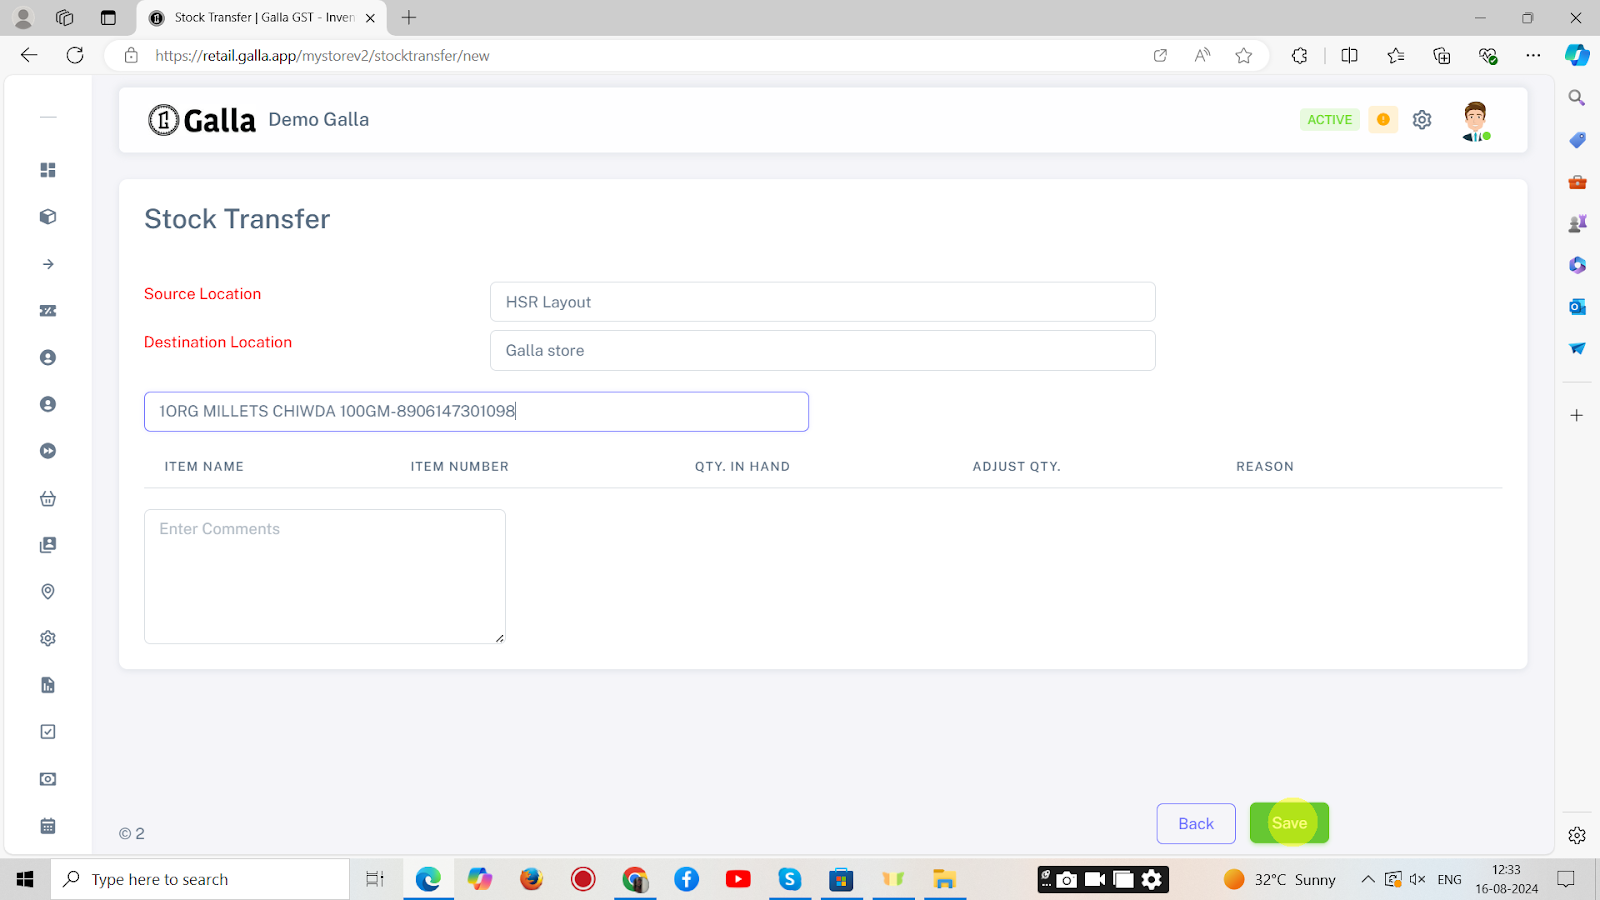
Task: Open the fast-forward circle icon in sidebar
Action: (48, 451)
